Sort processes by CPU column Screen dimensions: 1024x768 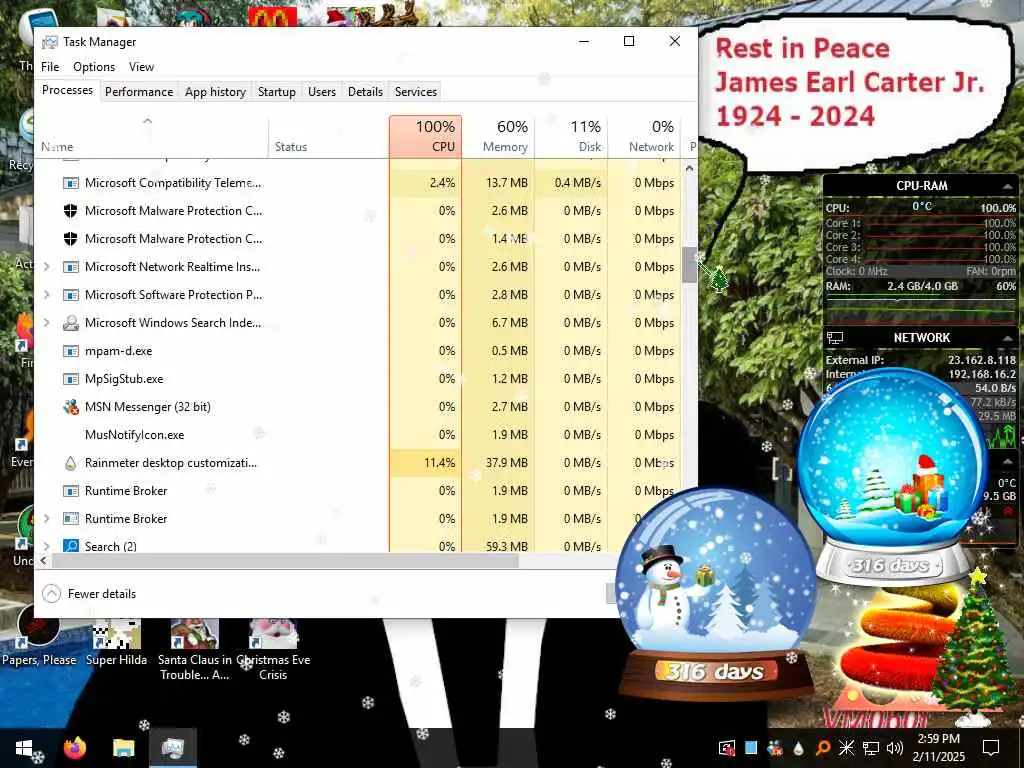pos(425,136)
